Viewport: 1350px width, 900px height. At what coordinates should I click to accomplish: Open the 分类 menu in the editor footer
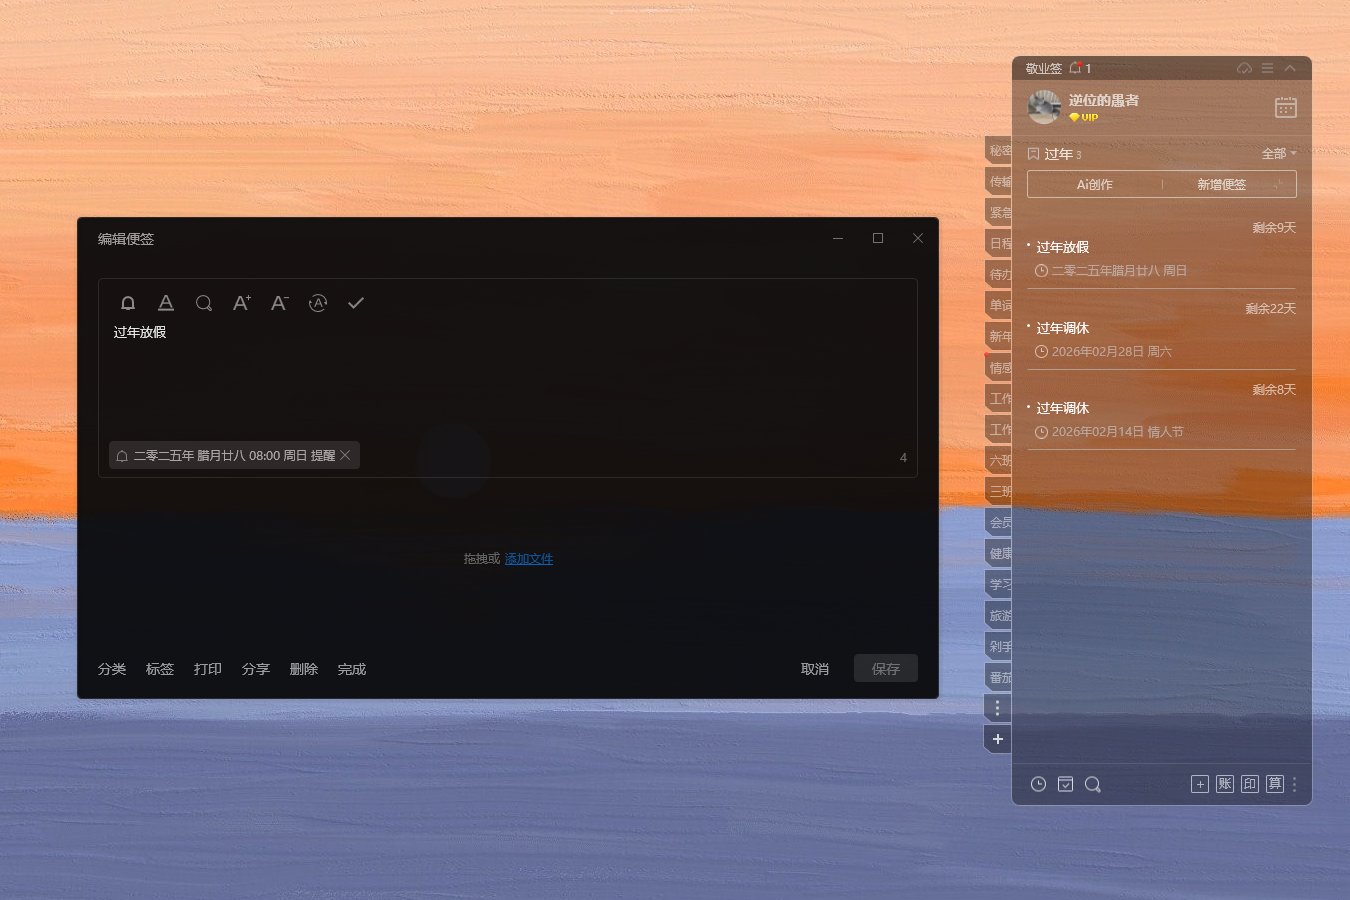click(x=112, y=669)
